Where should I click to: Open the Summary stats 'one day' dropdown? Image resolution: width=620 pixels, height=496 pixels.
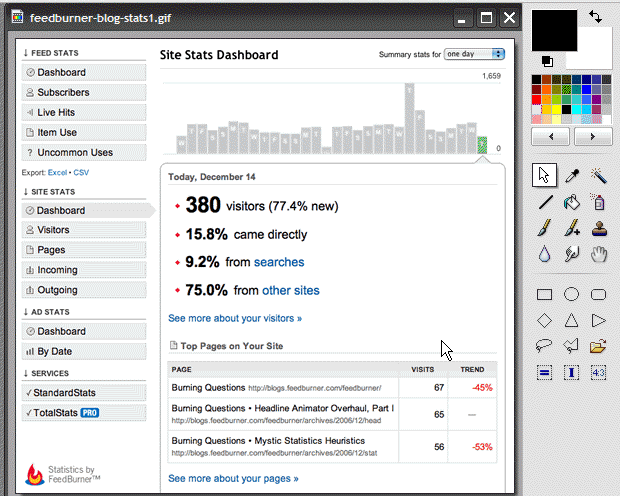click(474, 54)
